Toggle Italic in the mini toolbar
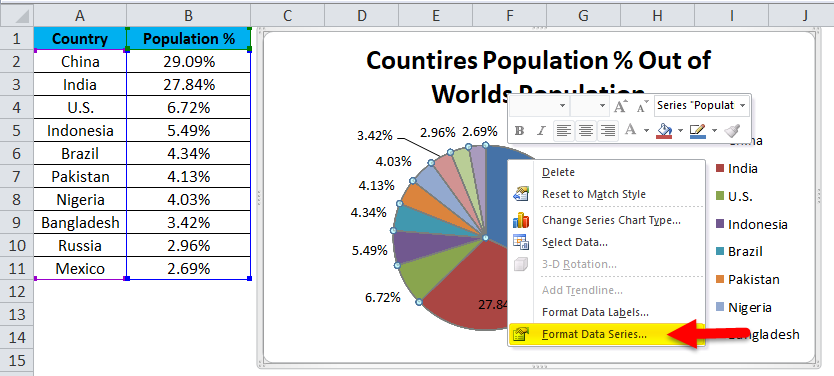 click(x=541, y=130)
